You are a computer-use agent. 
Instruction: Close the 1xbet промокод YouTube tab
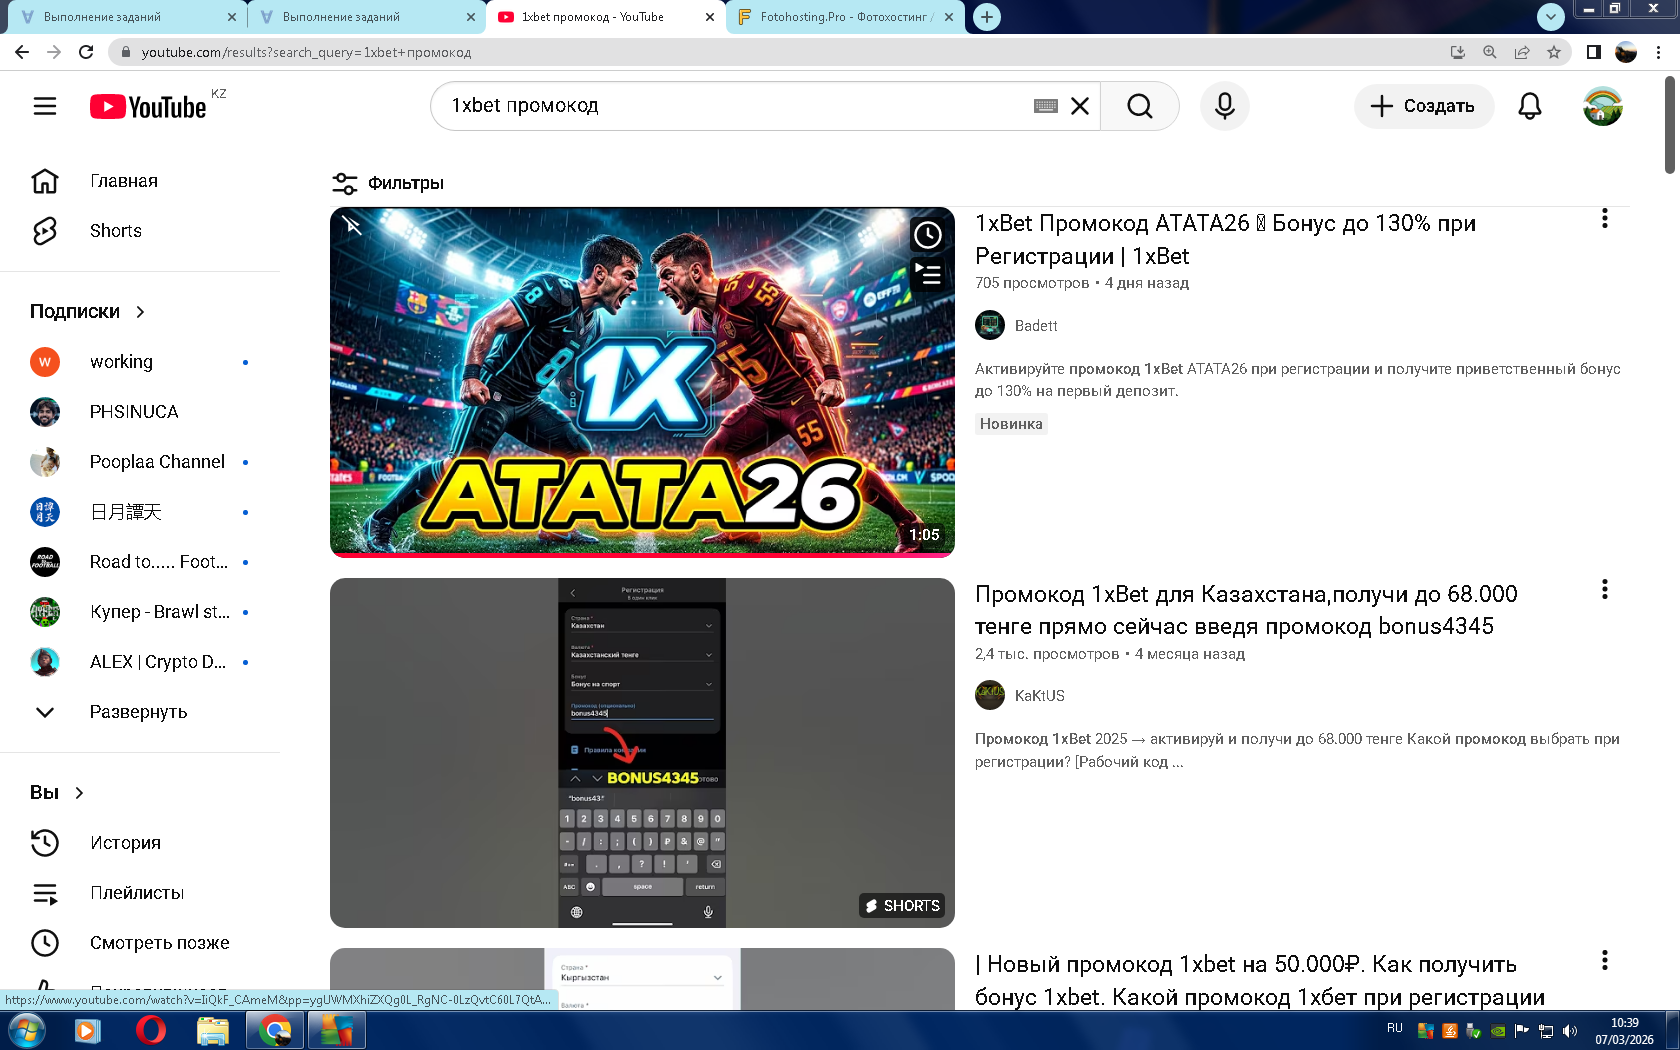click(x=710, y=17)
